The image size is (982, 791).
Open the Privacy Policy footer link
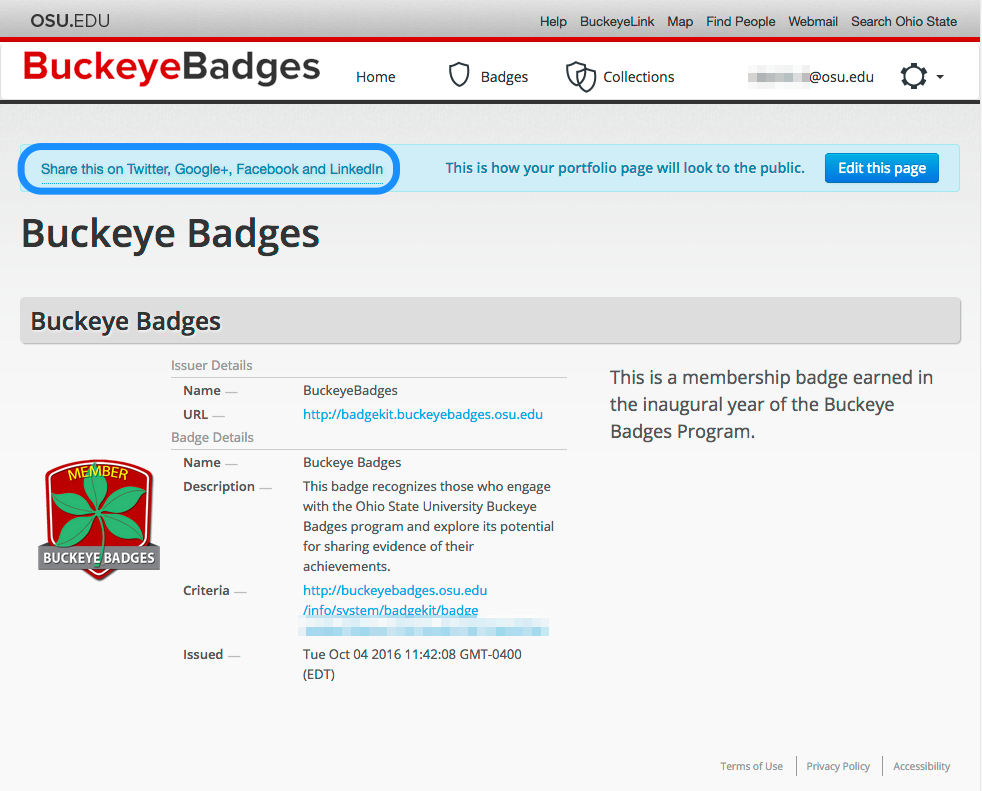click(x=838, y=766)
